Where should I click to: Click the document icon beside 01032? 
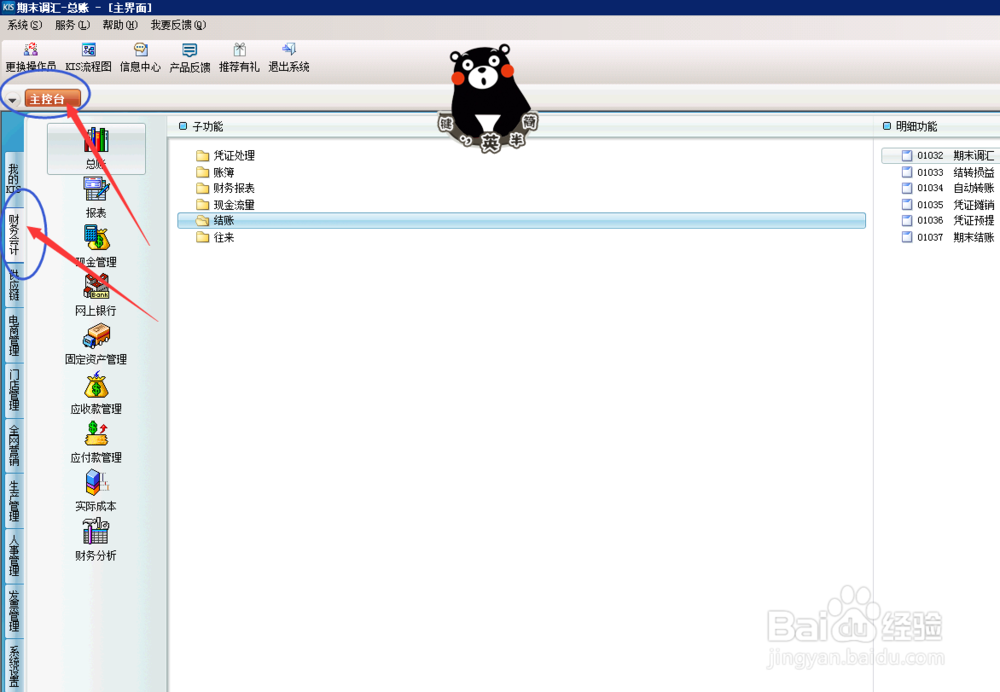pos(907,156)
